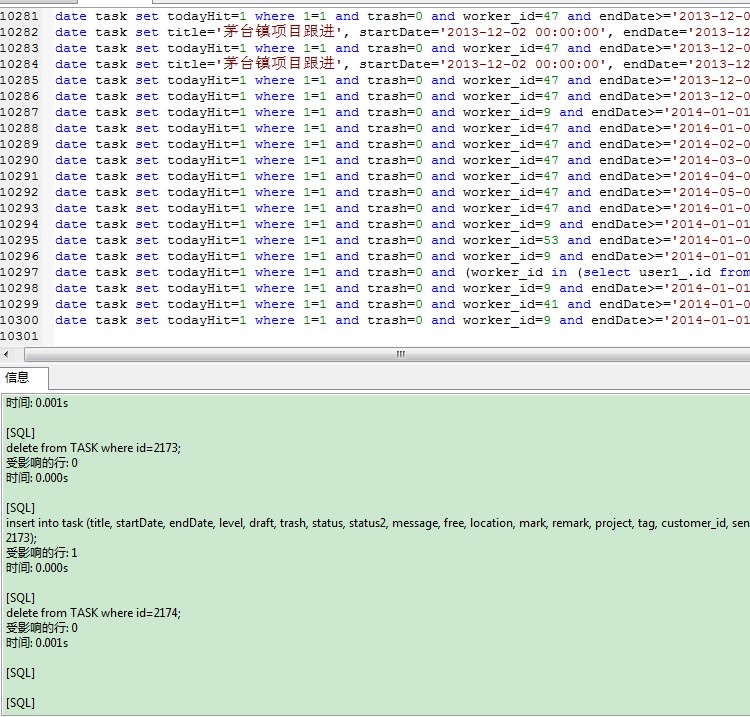The image size is (750, 717).
Task: Click empty line number 10301
Action: pyautogui.click(x=19, y=336)
